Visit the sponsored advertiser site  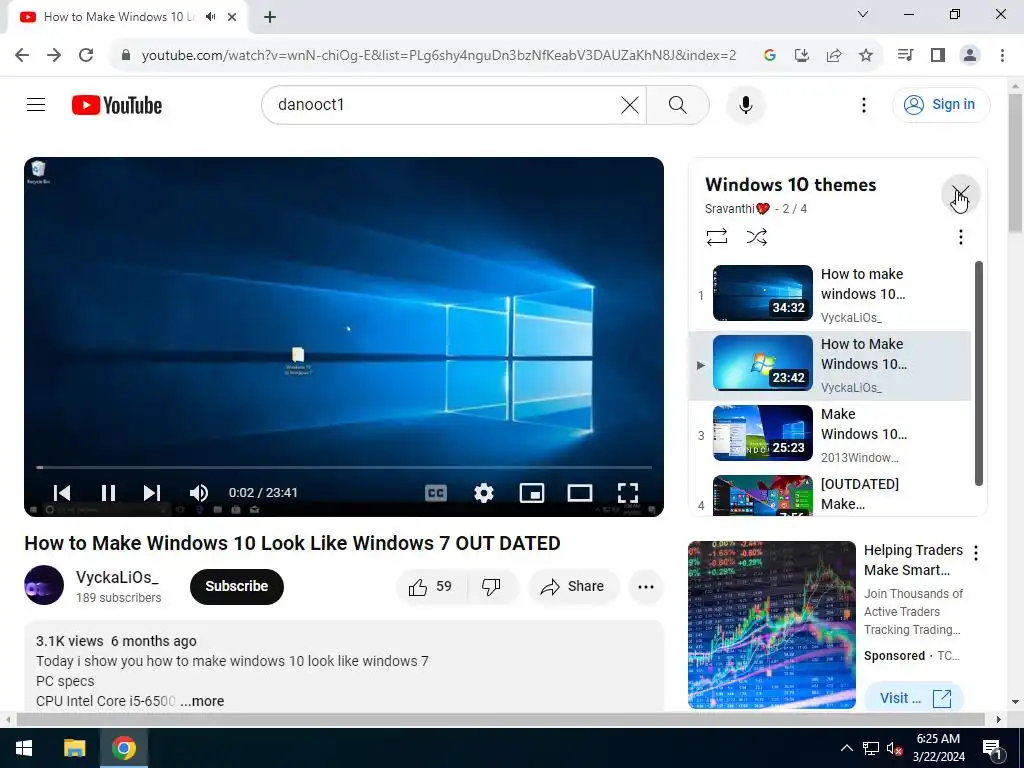(914, 697)
